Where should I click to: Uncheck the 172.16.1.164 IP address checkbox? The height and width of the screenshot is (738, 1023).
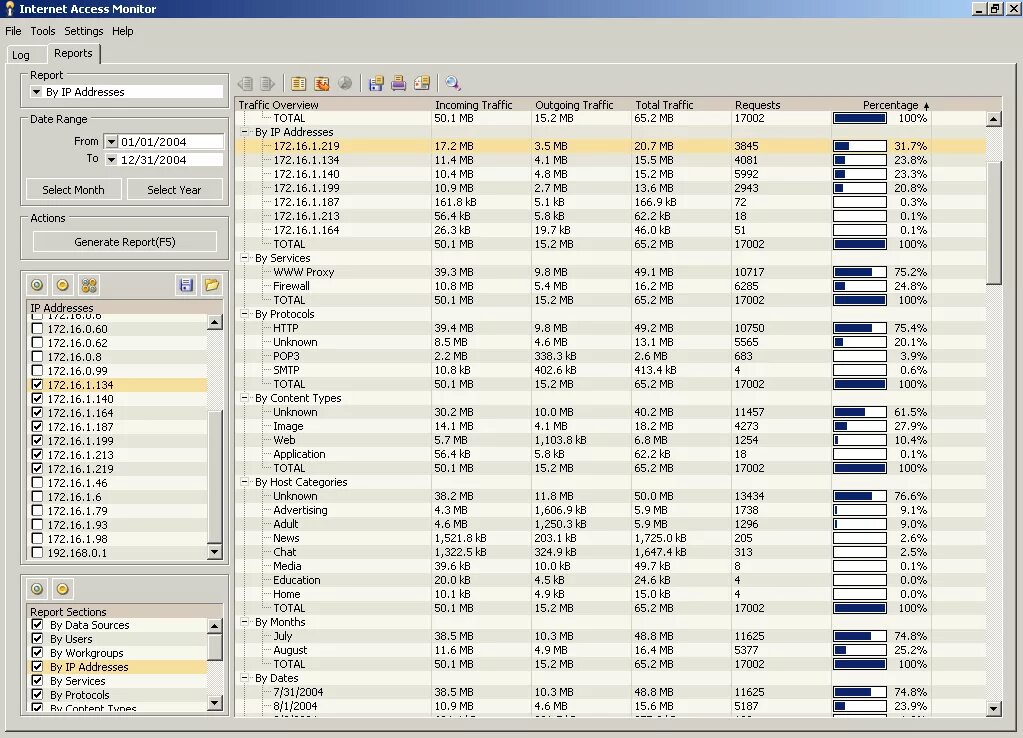click(x=37, y=412)
